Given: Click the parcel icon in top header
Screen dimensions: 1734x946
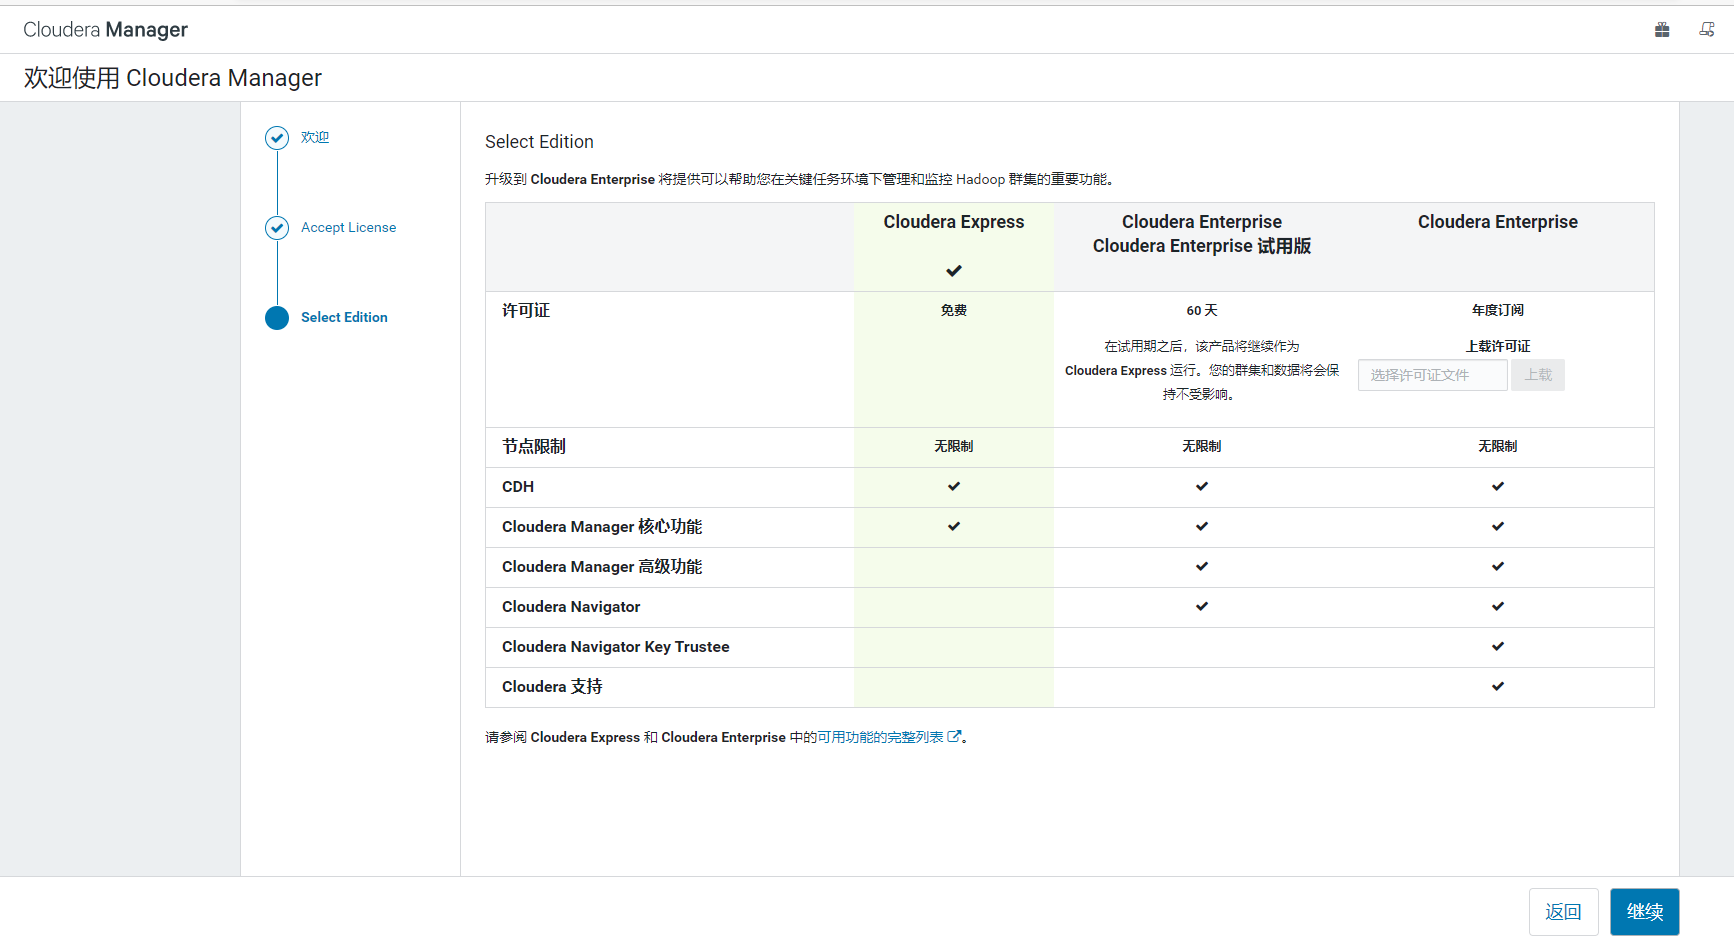Looking at the screenshot, I should [x=1662, y=30].
